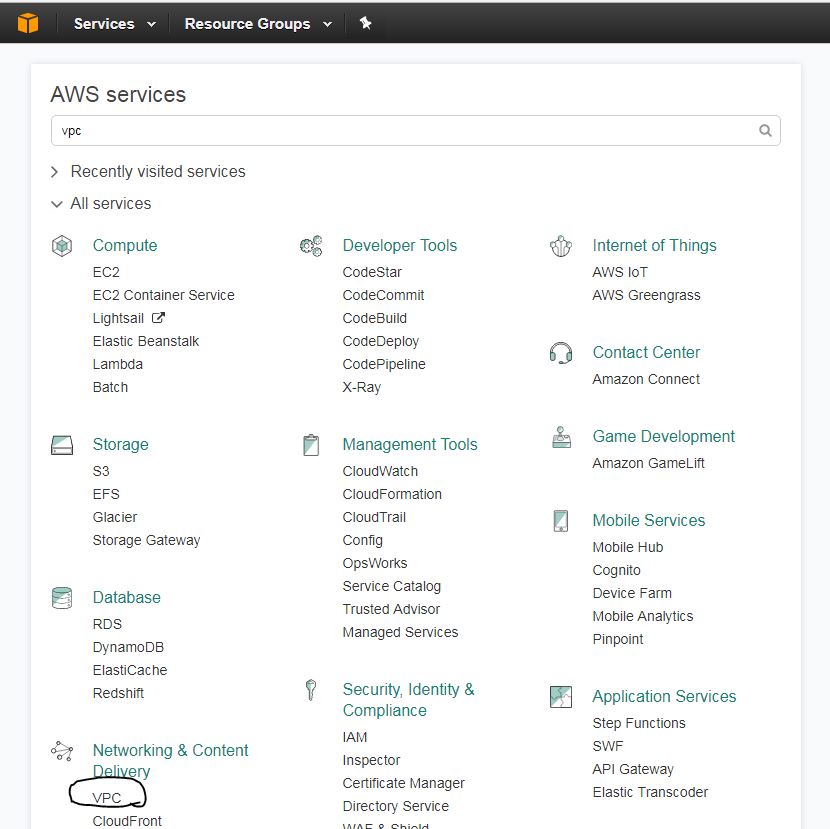This screenshot has width=830, height=829.
Task: Open the IAM service
Action: [x=355, y=737]
